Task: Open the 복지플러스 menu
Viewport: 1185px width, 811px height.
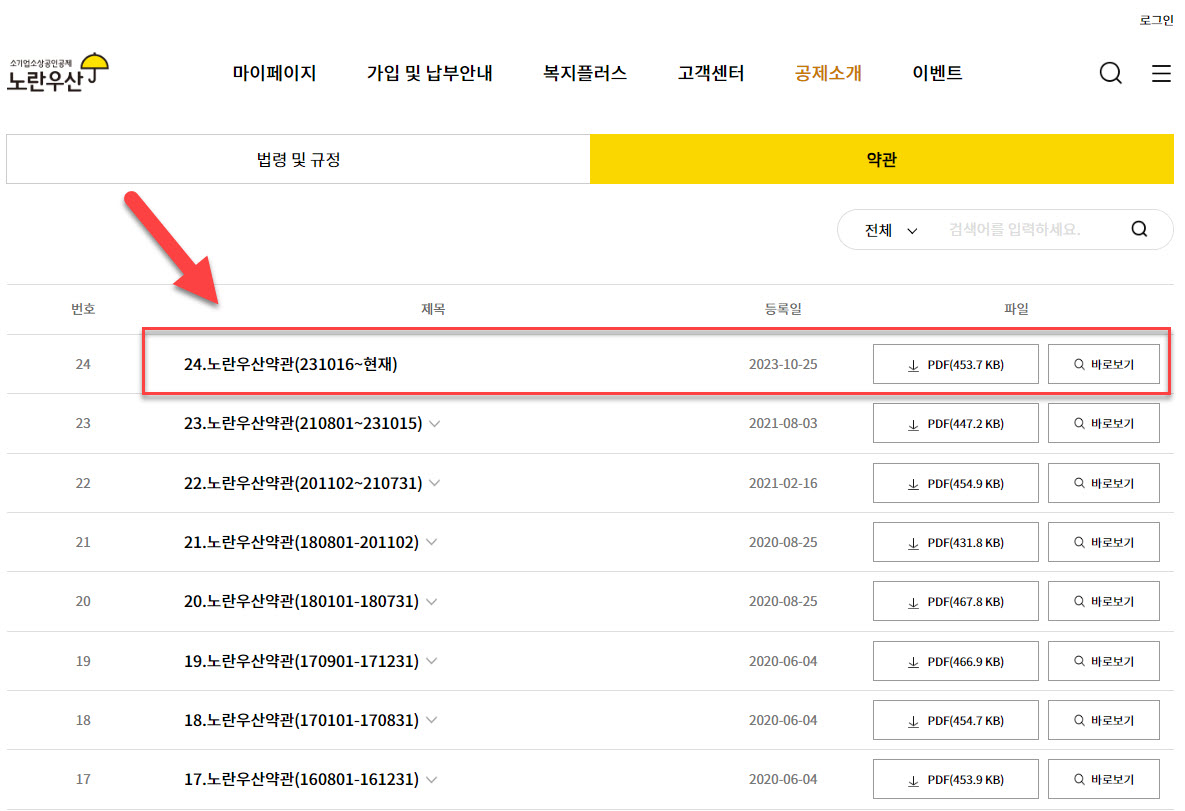Action: tap(585, 73)
